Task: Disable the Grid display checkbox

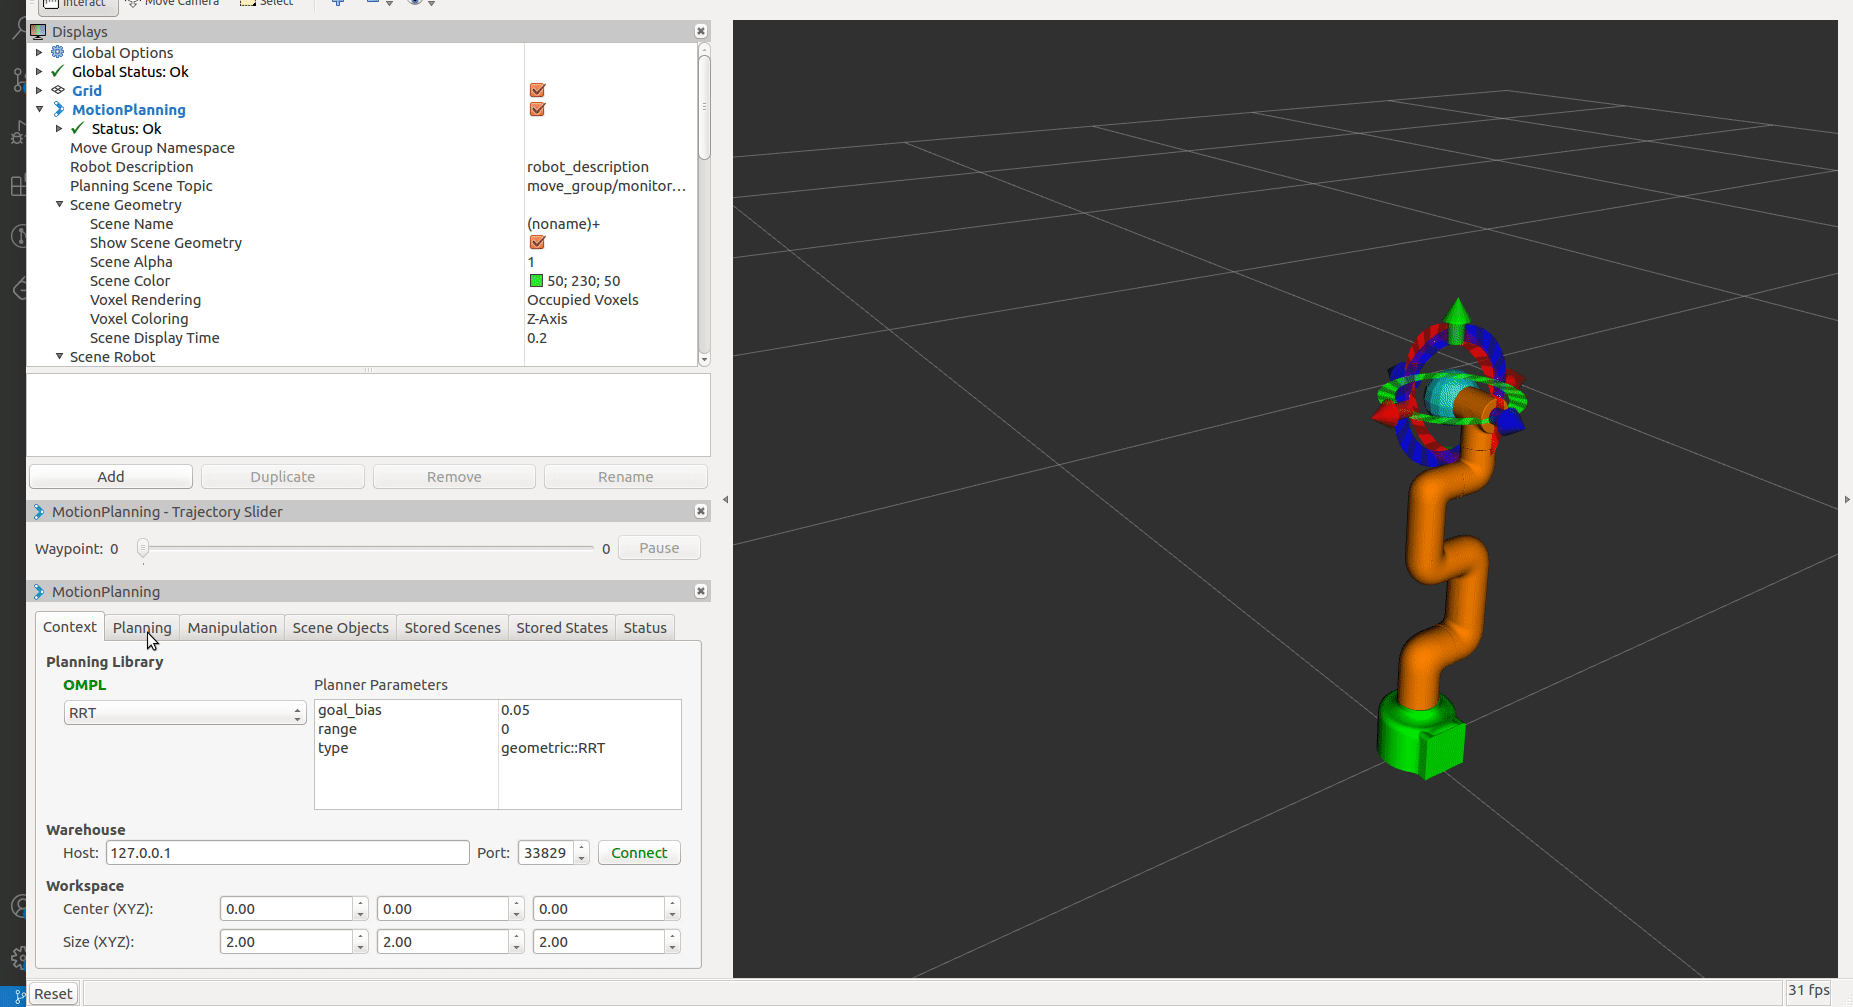Action: coord(537,90)
